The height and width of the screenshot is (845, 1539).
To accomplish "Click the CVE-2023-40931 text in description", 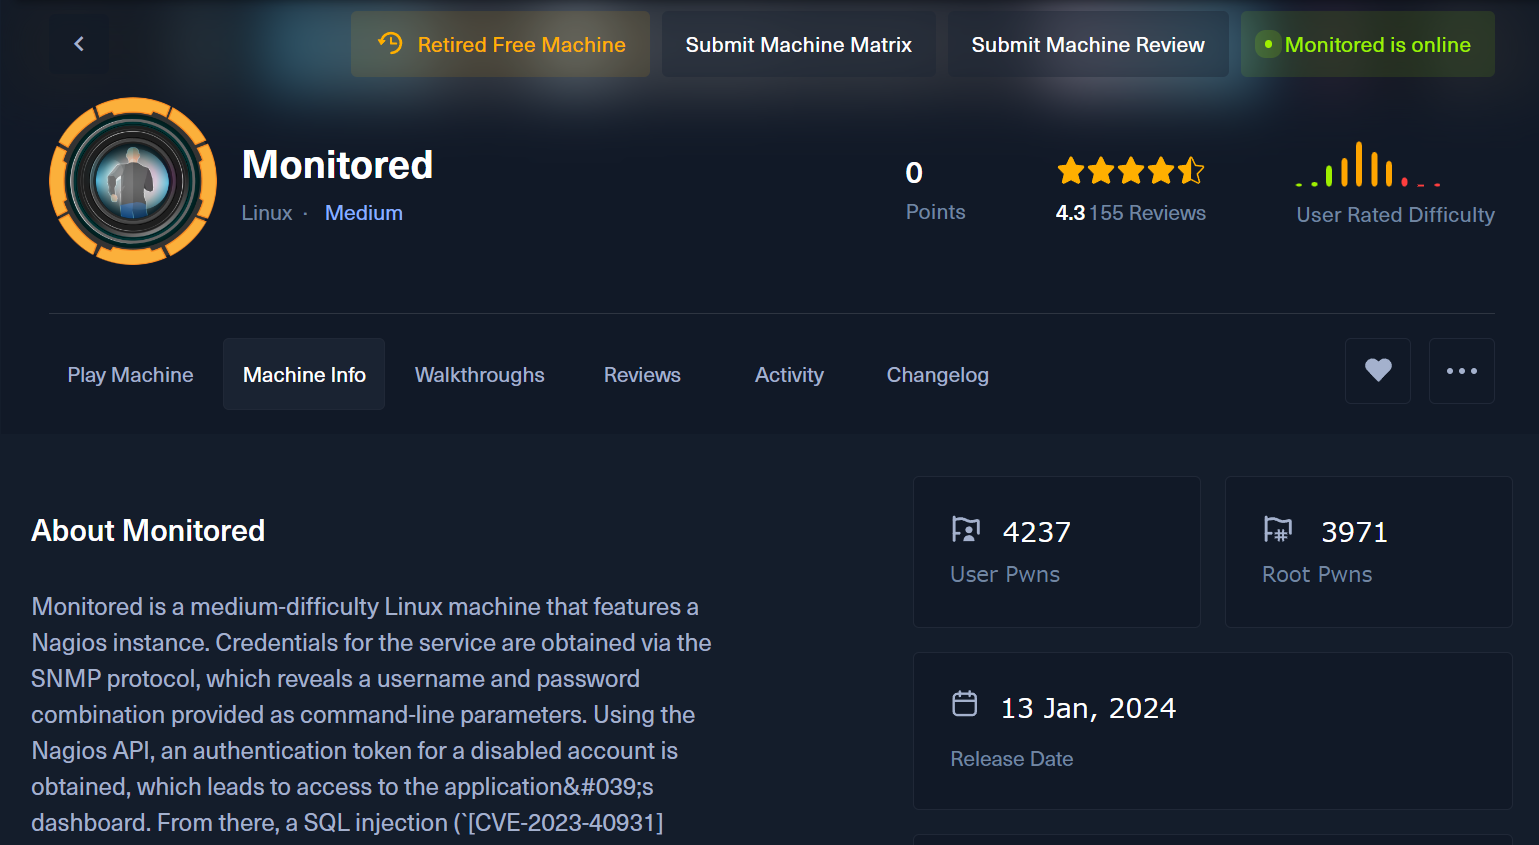I will [x=566, y=823].
